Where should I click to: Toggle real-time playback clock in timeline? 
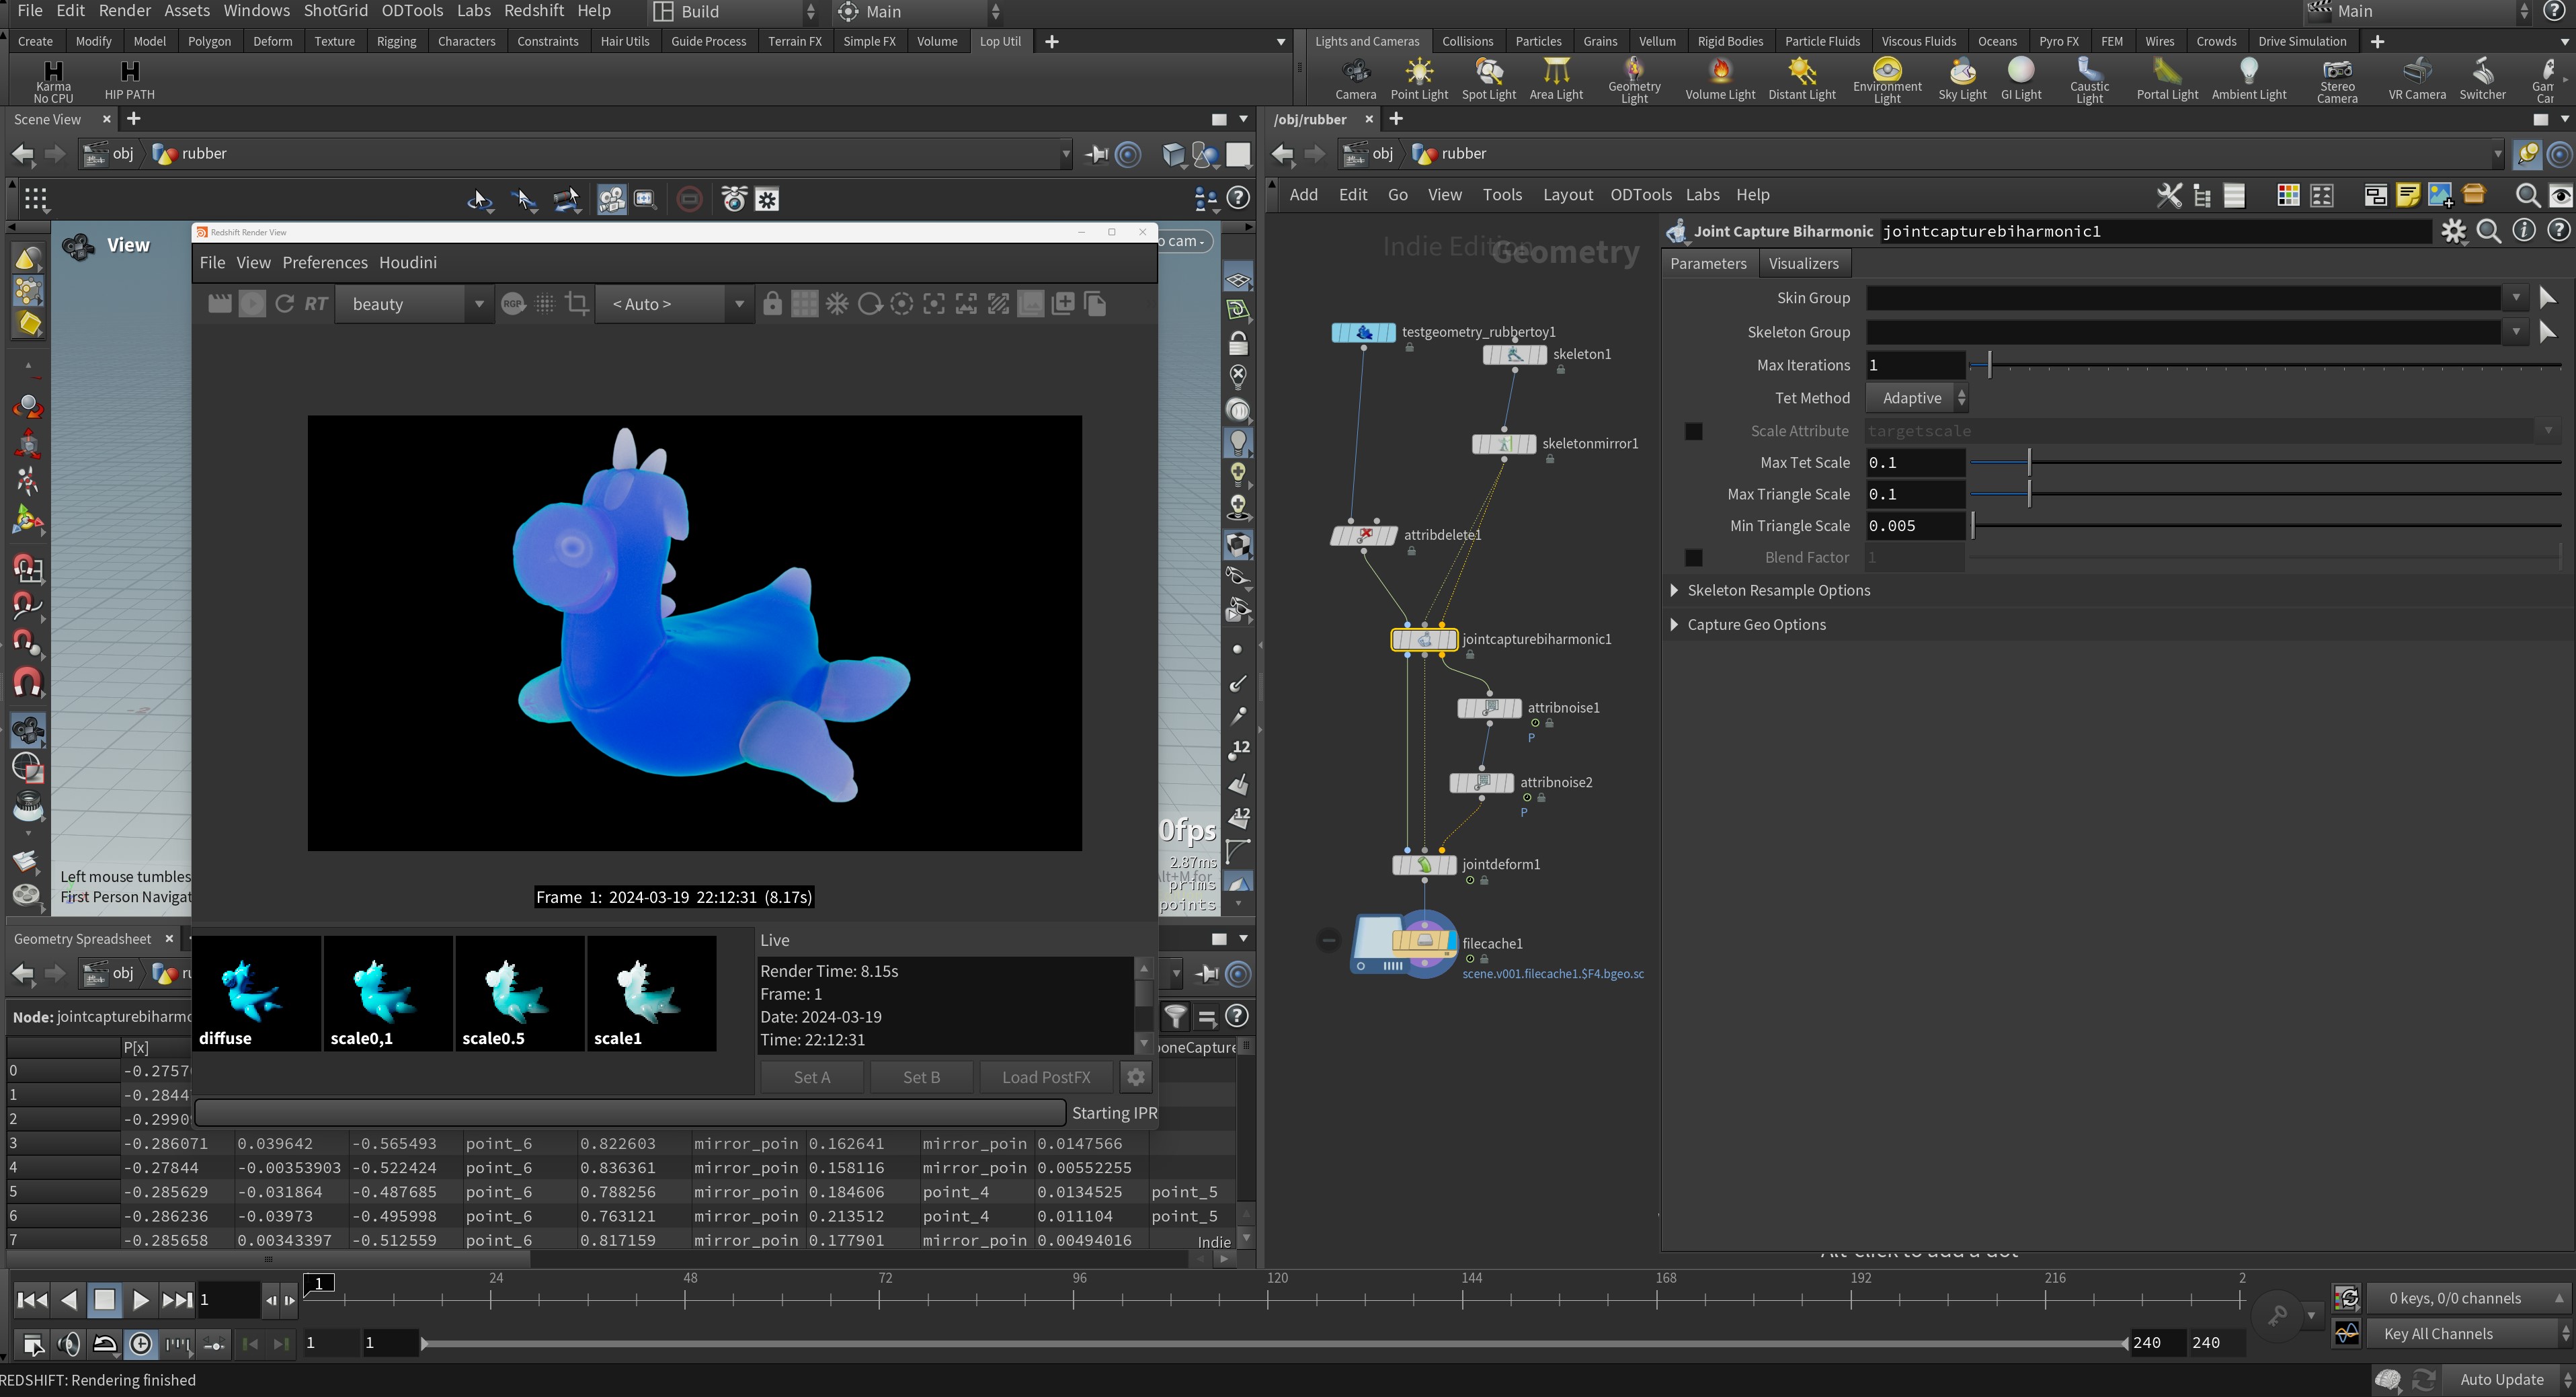coord(141,1345)
